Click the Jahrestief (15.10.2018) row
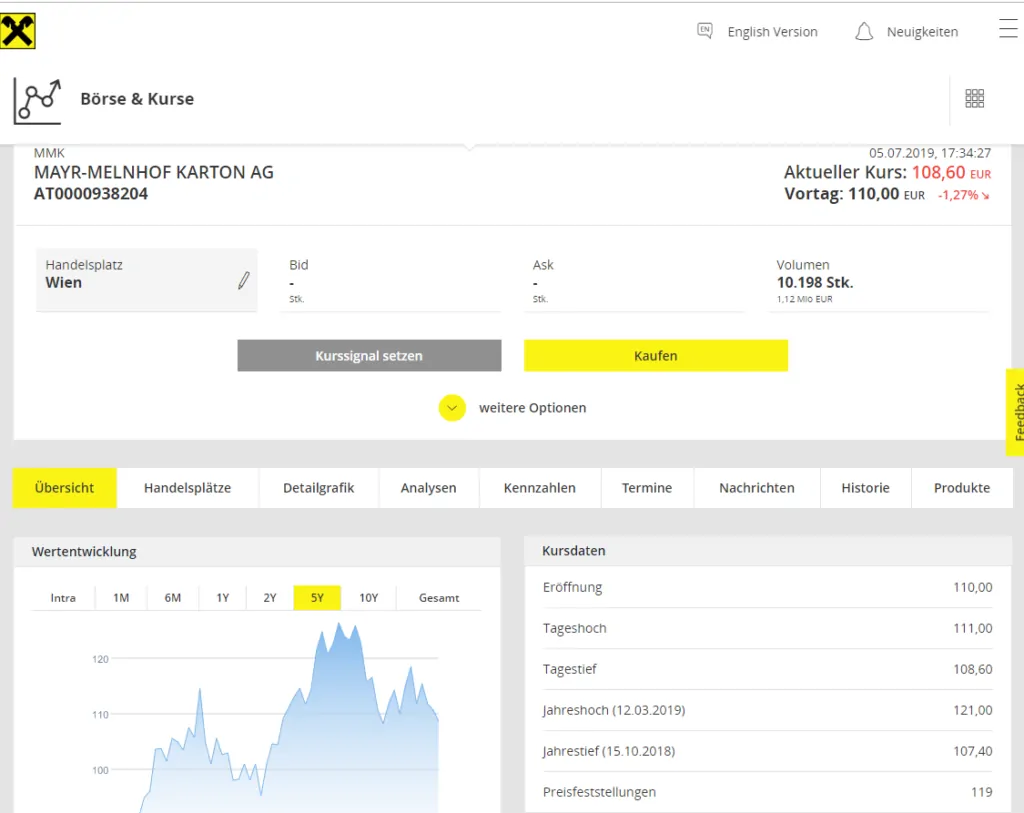The image size is (1024, 813). coord(767,751)
